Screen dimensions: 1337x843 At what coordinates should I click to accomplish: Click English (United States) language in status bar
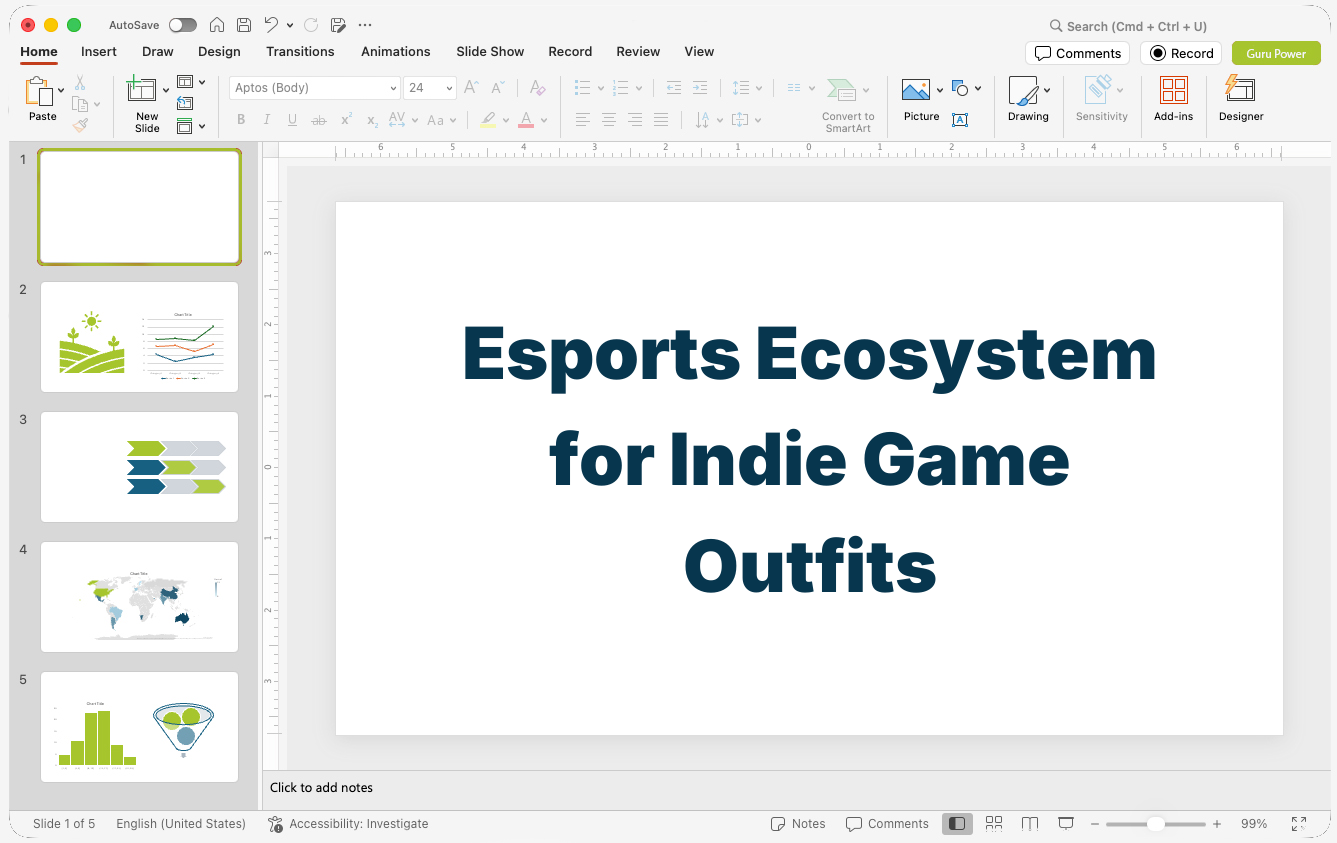pyautogui.click(x=181, y=824)
